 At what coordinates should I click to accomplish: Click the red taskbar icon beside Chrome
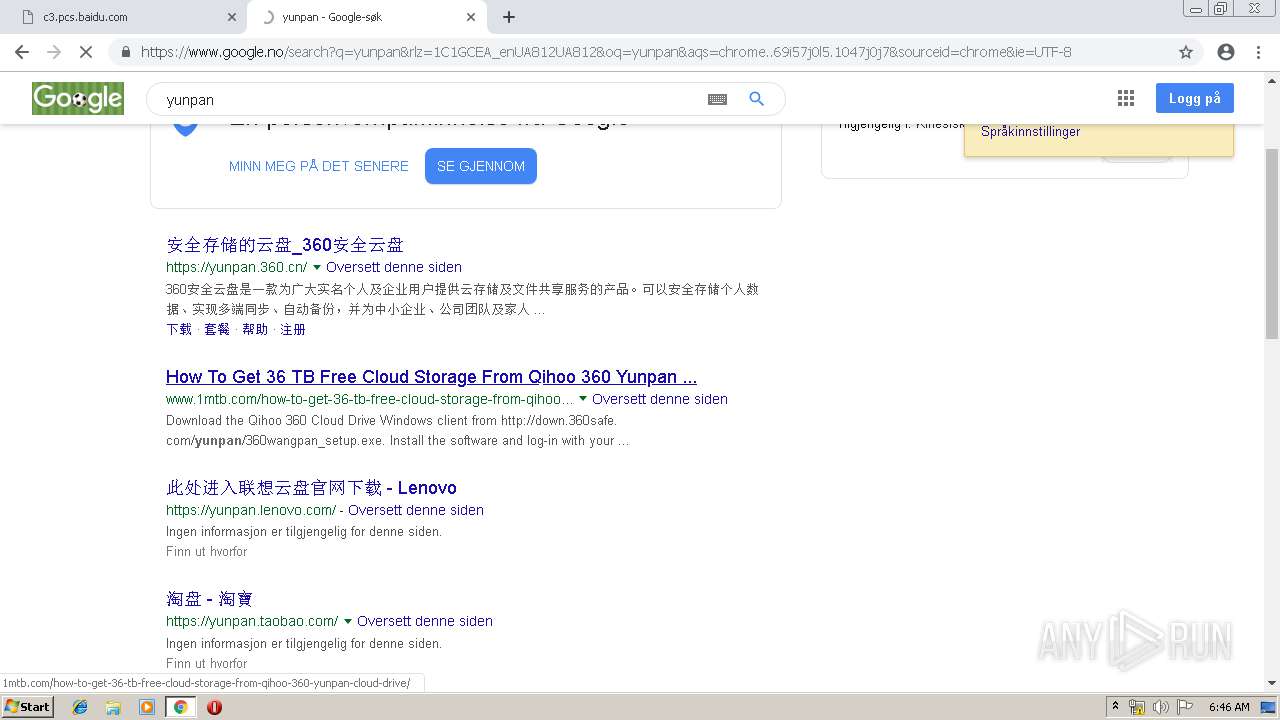[214, 707]
